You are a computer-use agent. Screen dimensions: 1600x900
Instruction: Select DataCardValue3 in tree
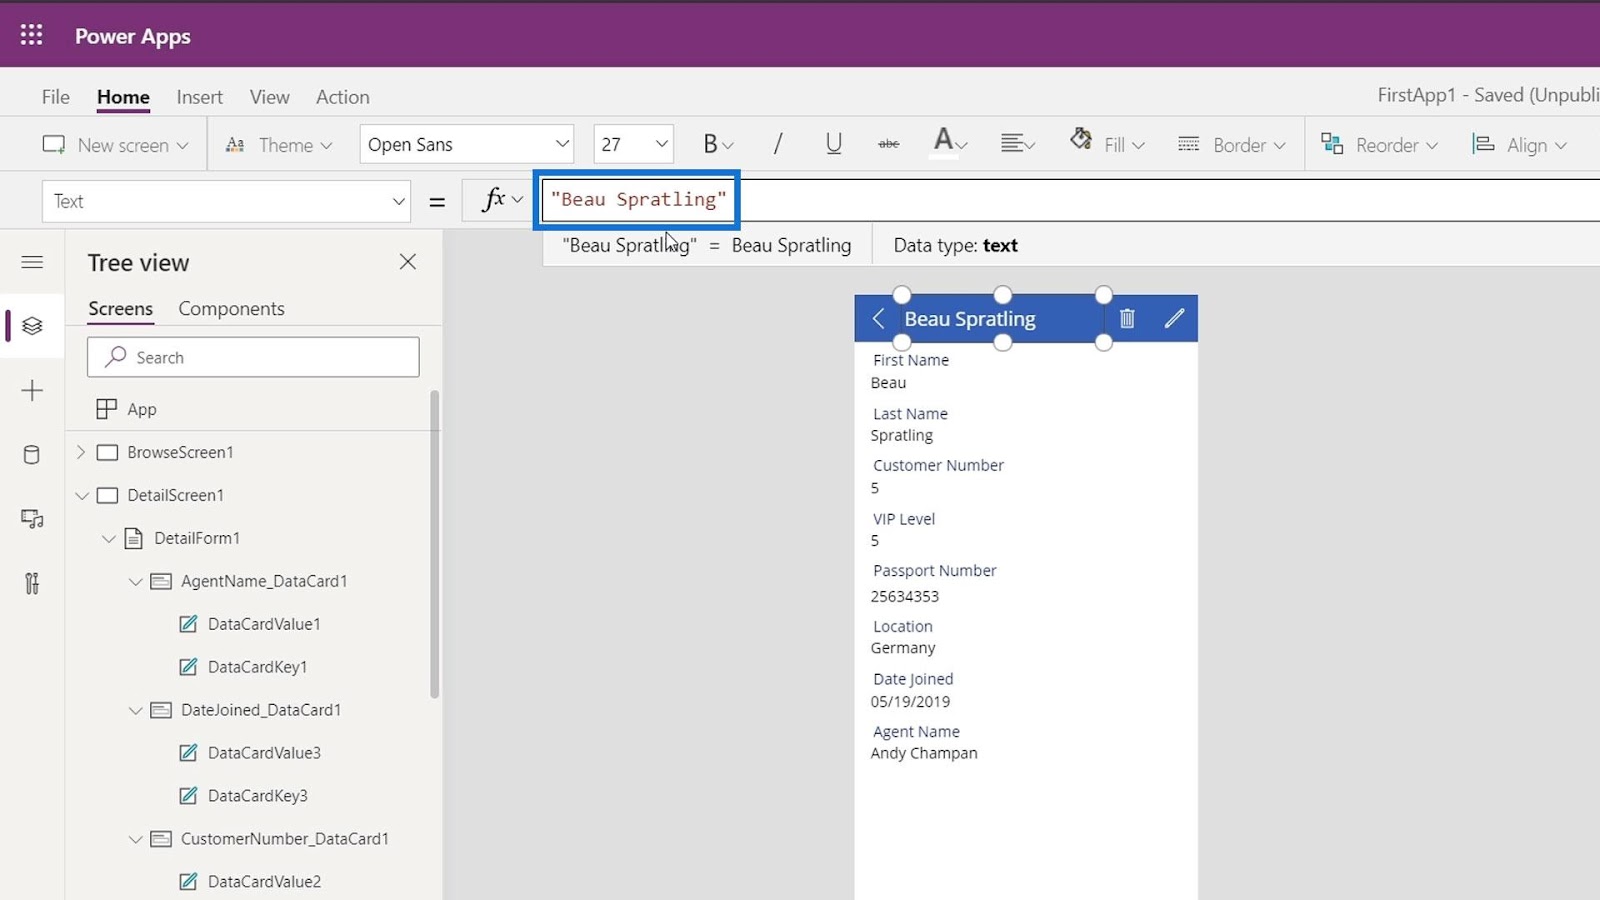[264, 753]
